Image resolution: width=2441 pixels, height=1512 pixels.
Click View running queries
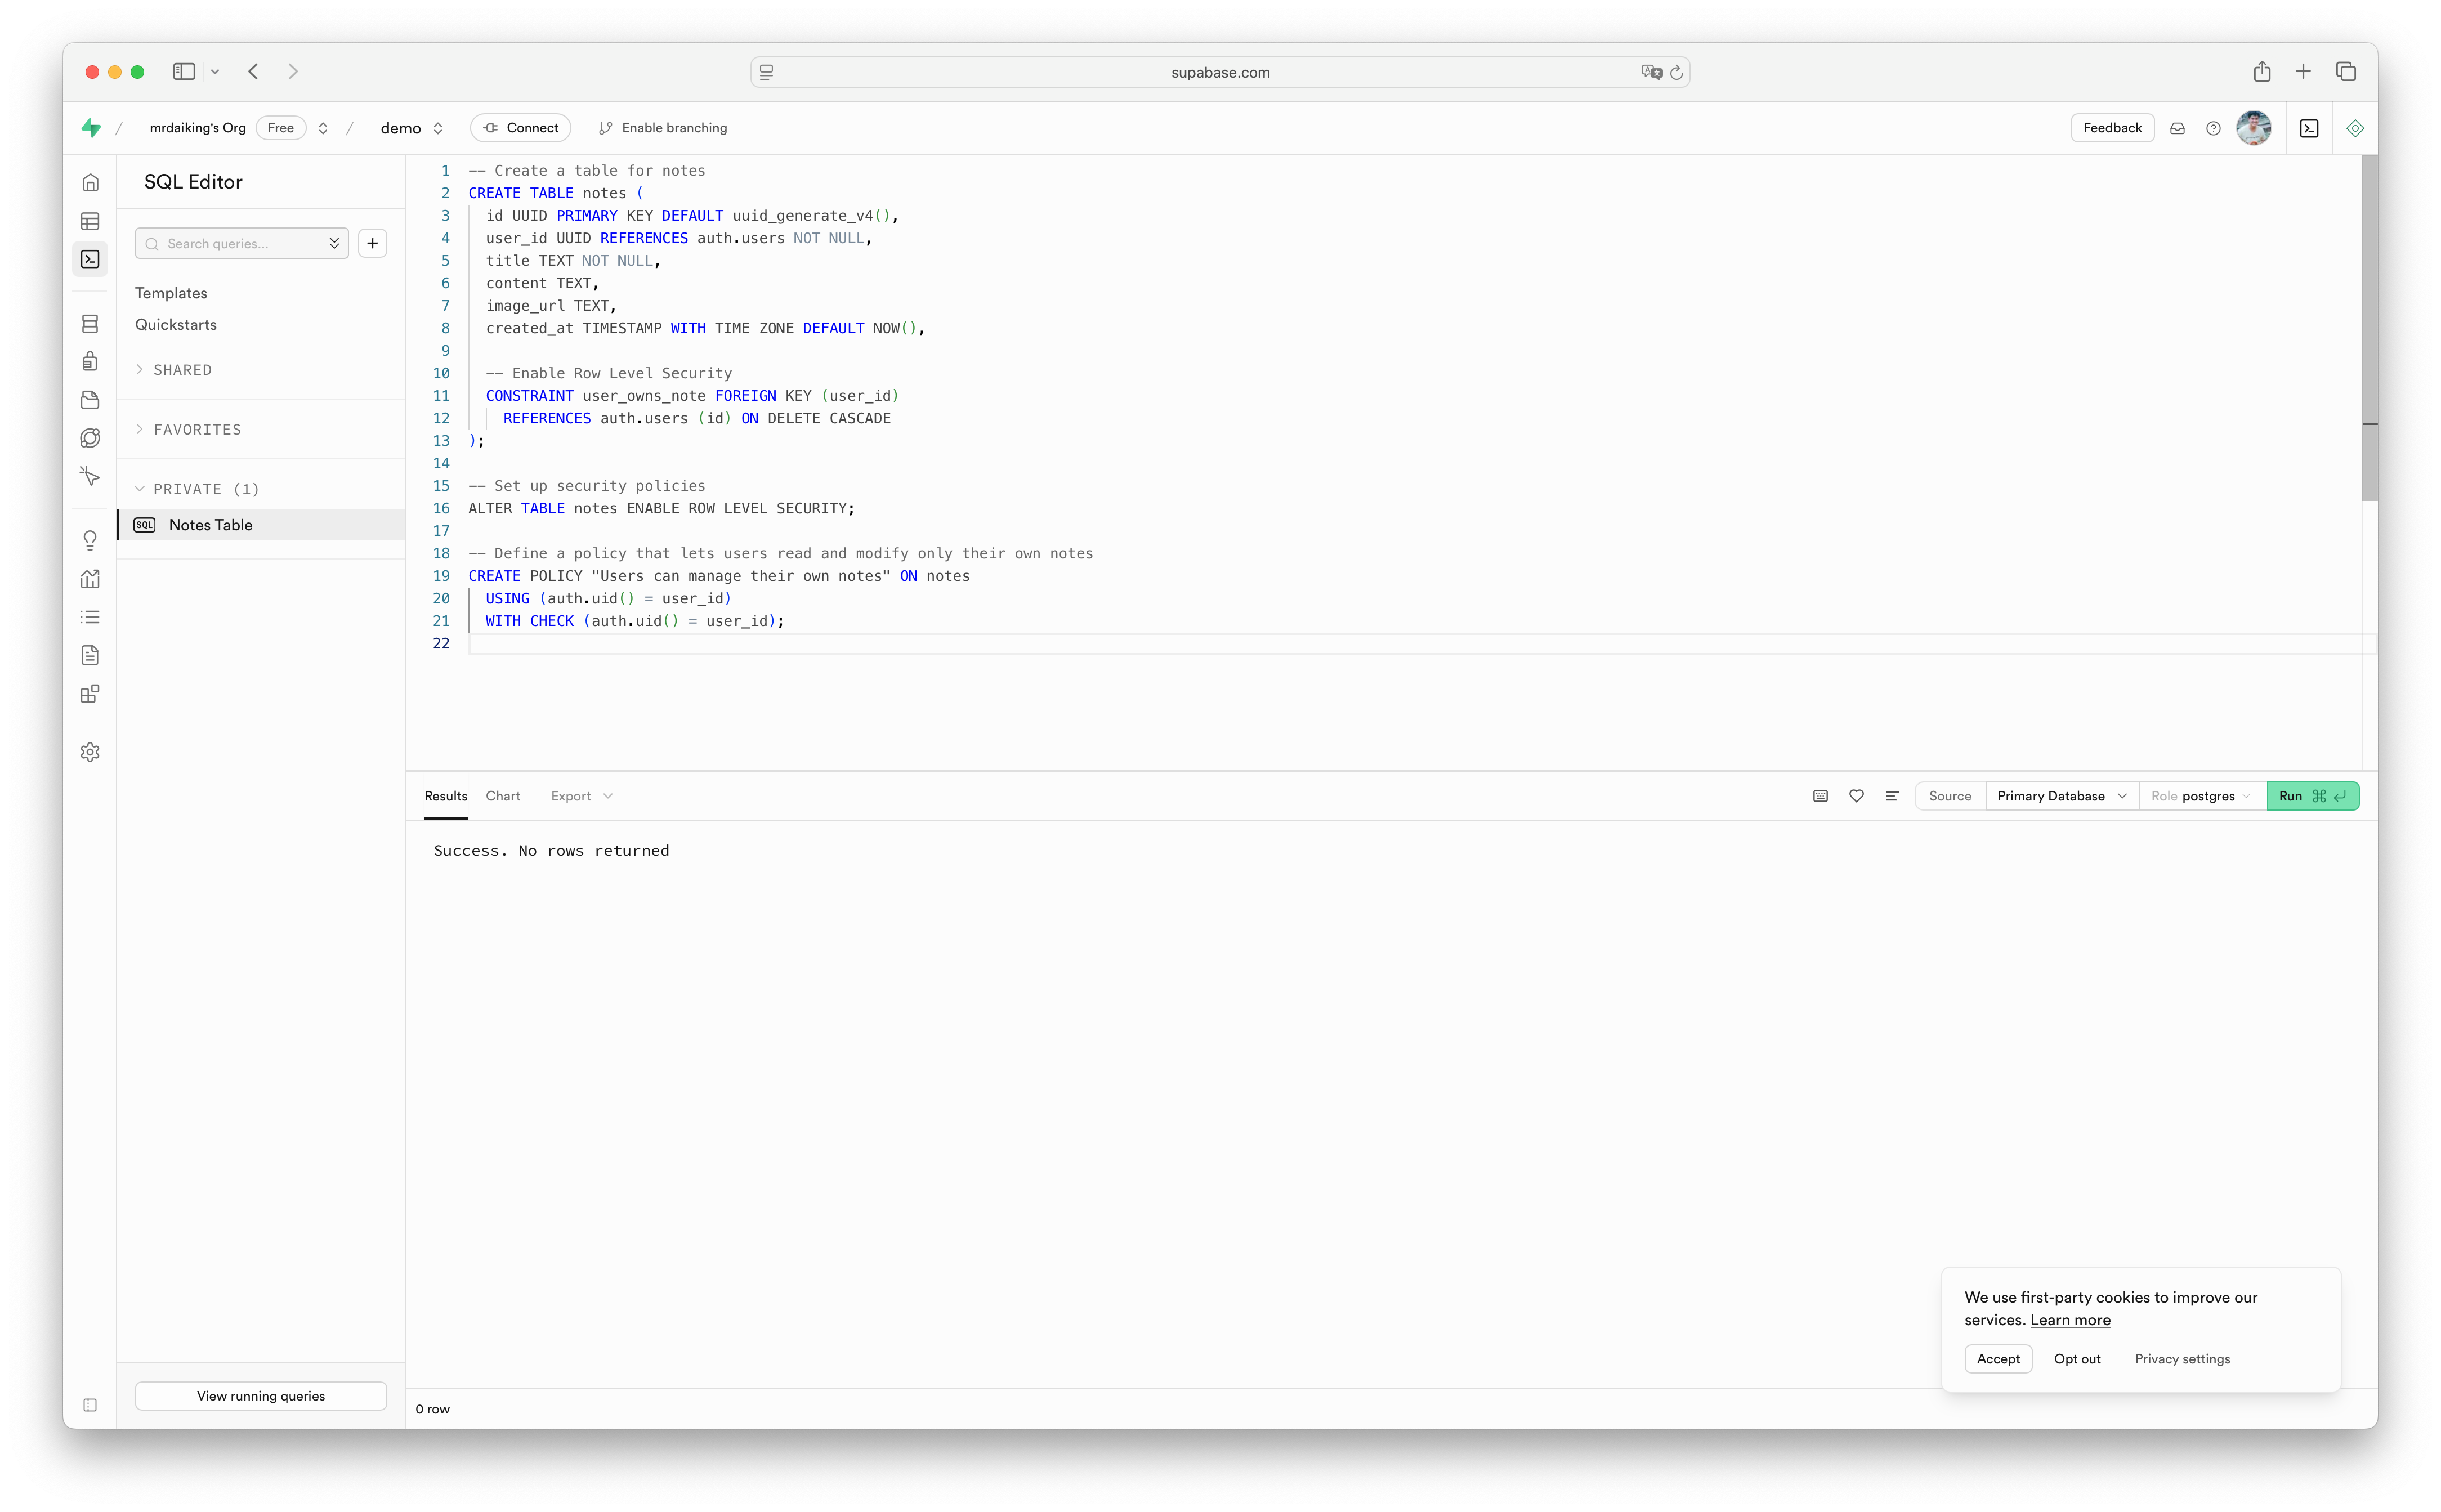pos(261,1396)
